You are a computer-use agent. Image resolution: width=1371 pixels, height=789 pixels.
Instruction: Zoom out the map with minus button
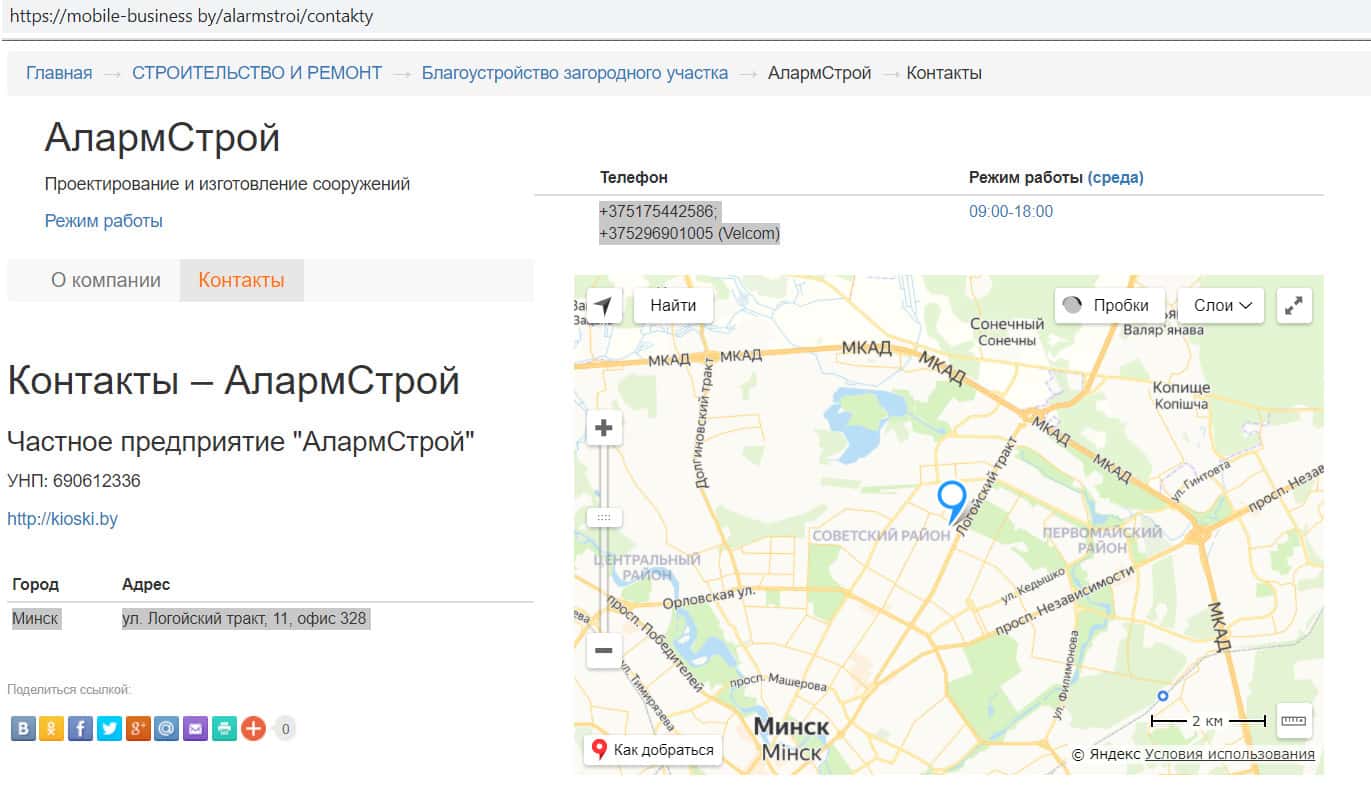[x=603, y=651]
